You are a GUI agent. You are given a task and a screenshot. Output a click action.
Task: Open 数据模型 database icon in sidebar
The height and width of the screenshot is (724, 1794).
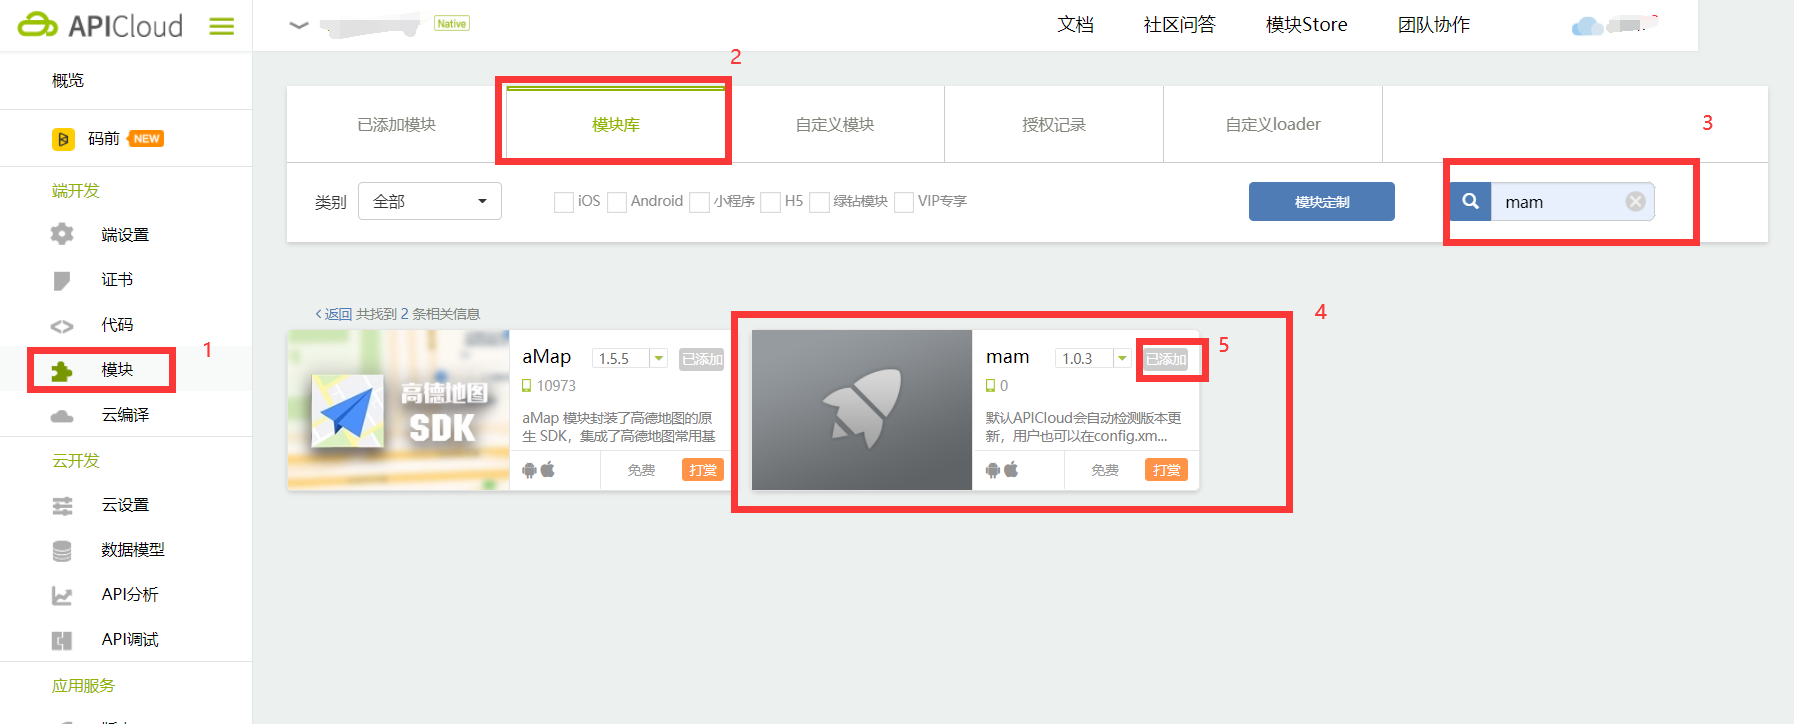point(62,551)
